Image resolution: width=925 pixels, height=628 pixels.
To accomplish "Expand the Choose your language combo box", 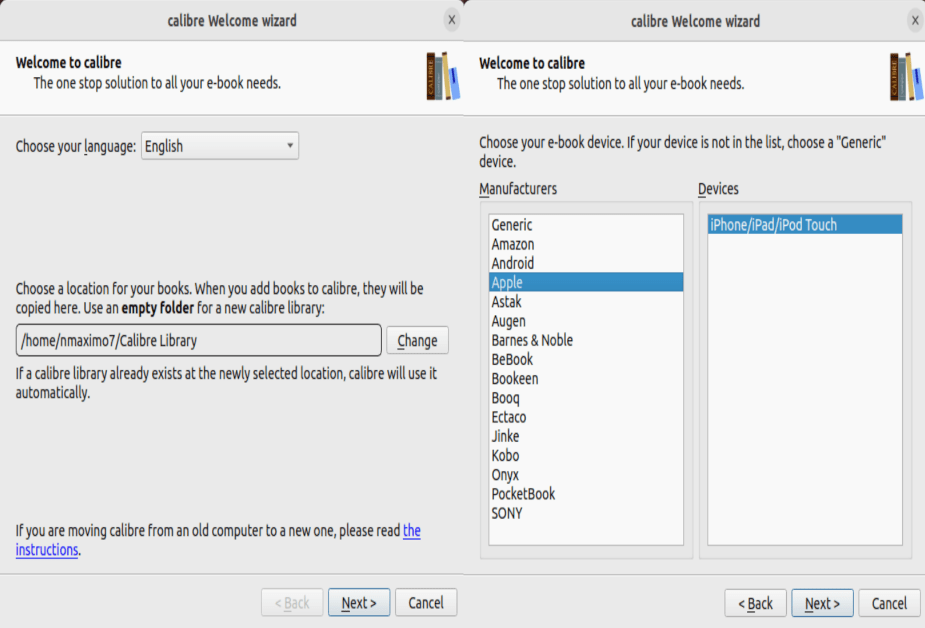I will pos(218,145).
